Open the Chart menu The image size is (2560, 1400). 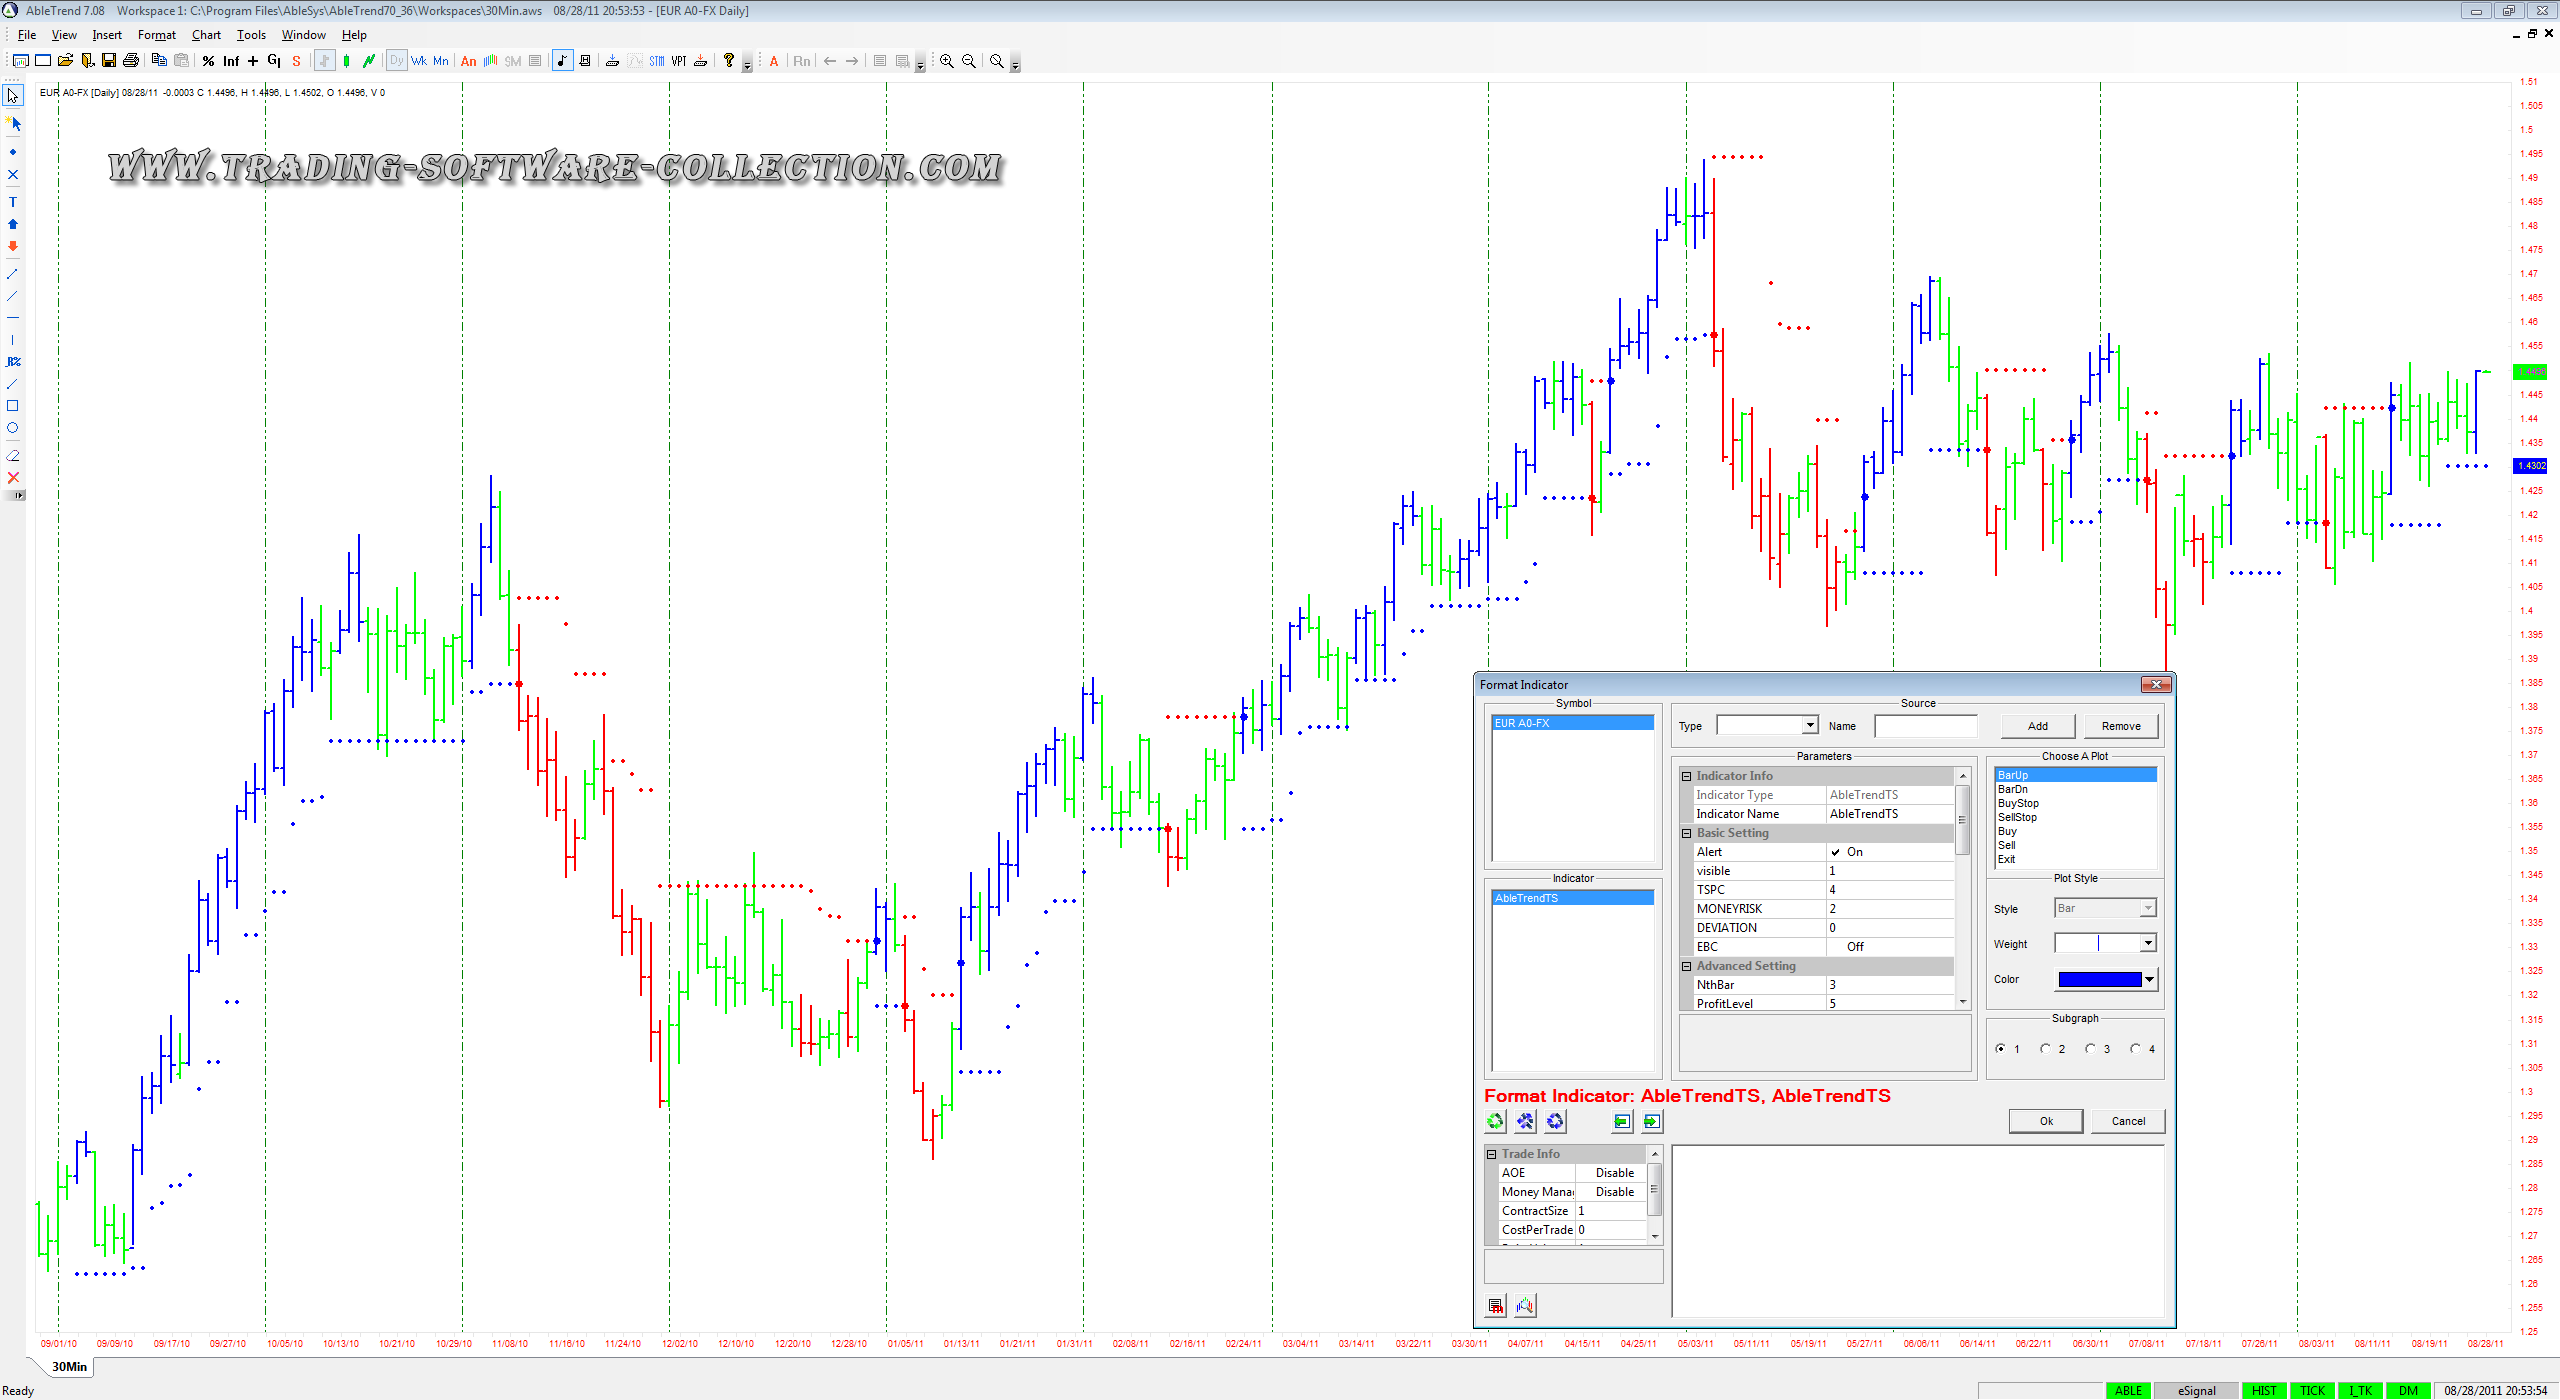click(x=206, y=35)
